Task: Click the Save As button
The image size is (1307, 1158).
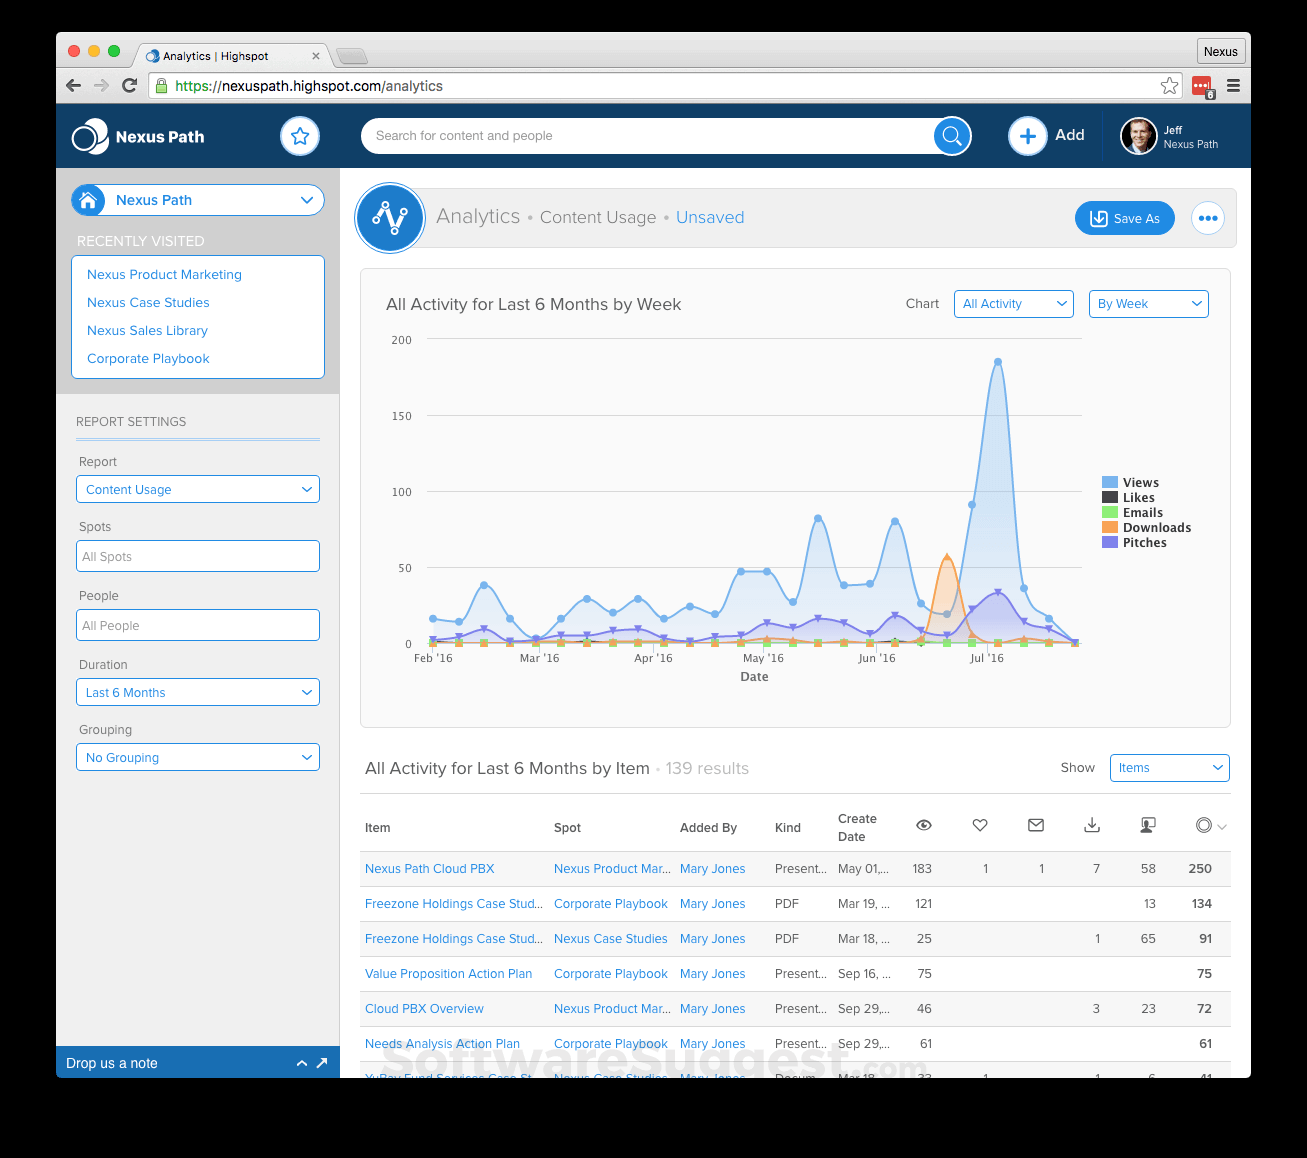Action: pyautogui.click(x=1124, y=217)
